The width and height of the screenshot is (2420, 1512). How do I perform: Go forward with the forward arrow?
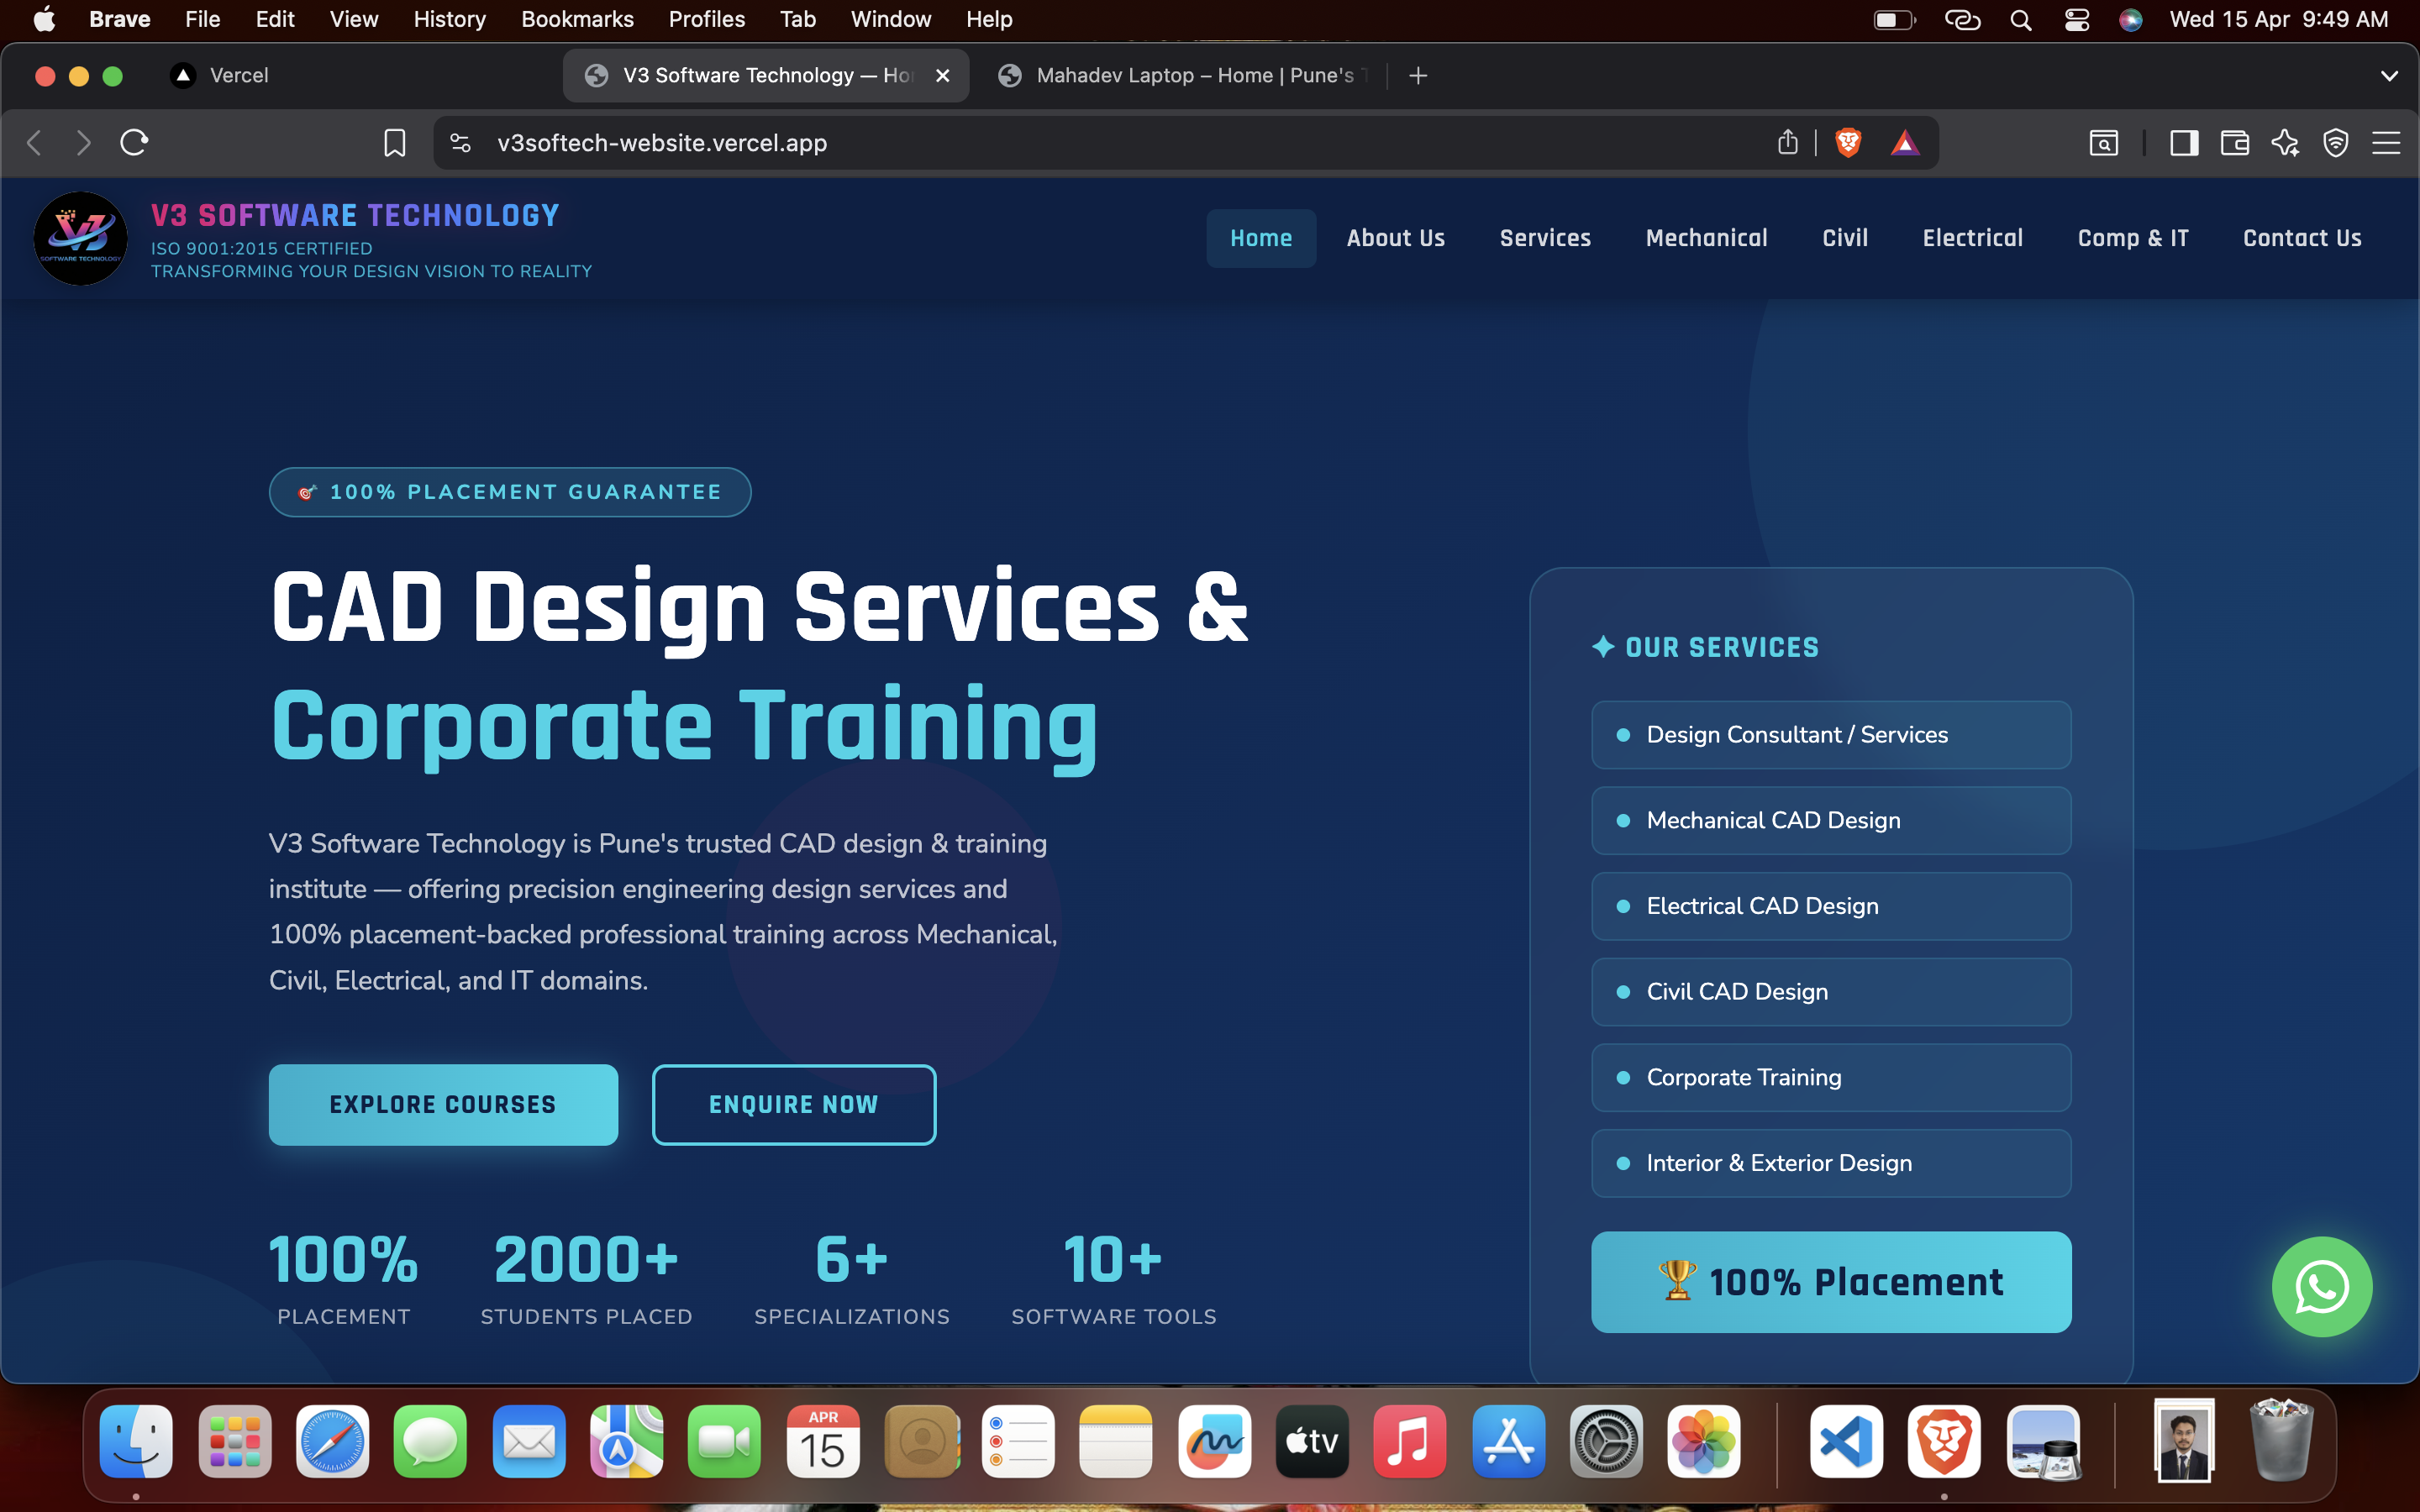tap(83, 143)
